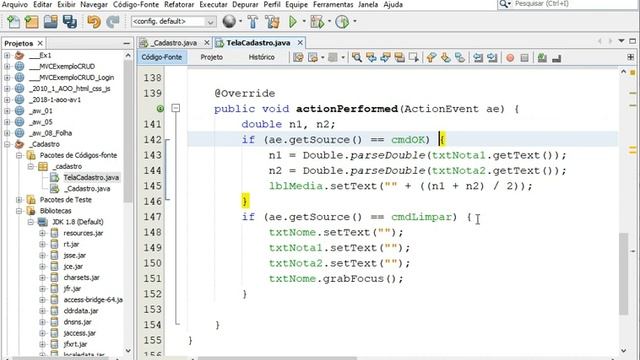The image size is (640, 360).
Task: Collapse the actionPerformed method fold marker
Action: pos(176,108)
